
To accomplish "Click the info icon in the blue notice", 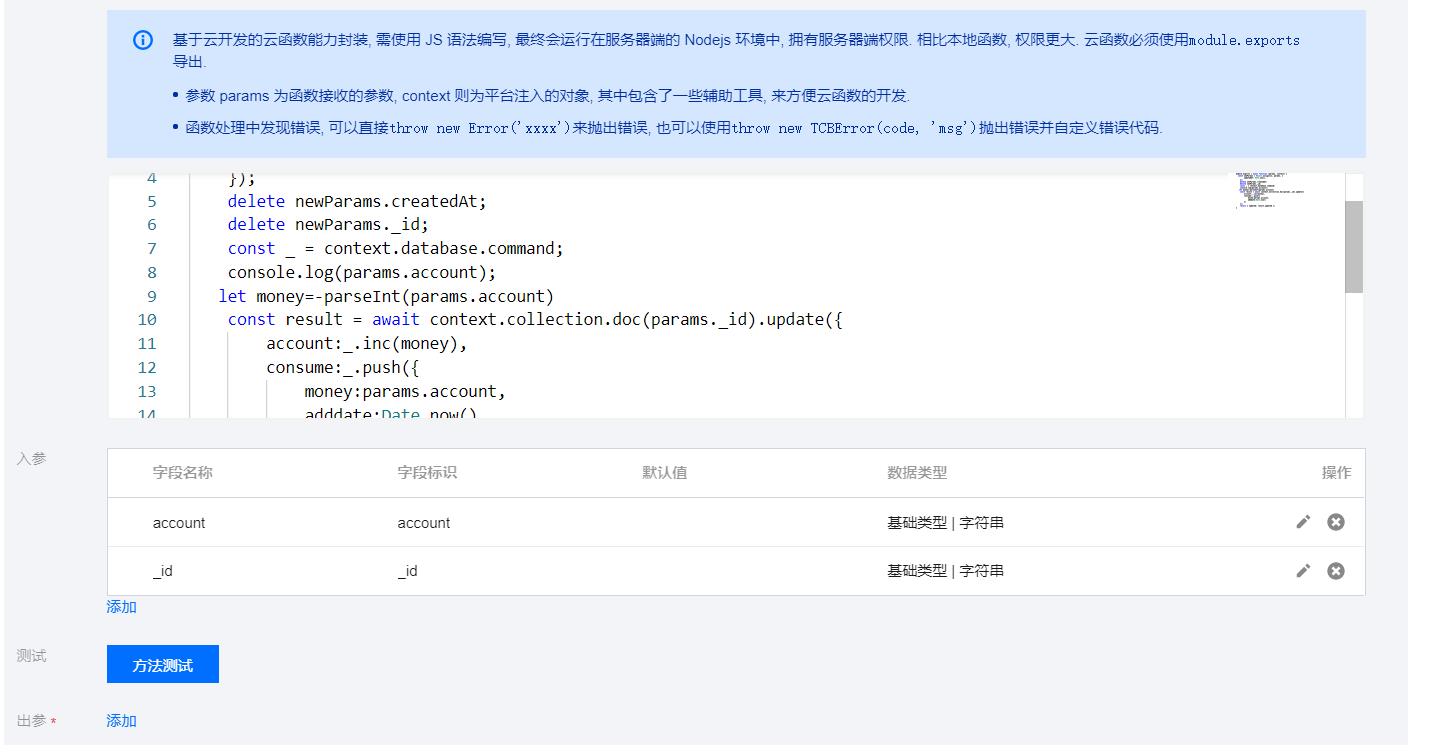I will tap(143, 41).
